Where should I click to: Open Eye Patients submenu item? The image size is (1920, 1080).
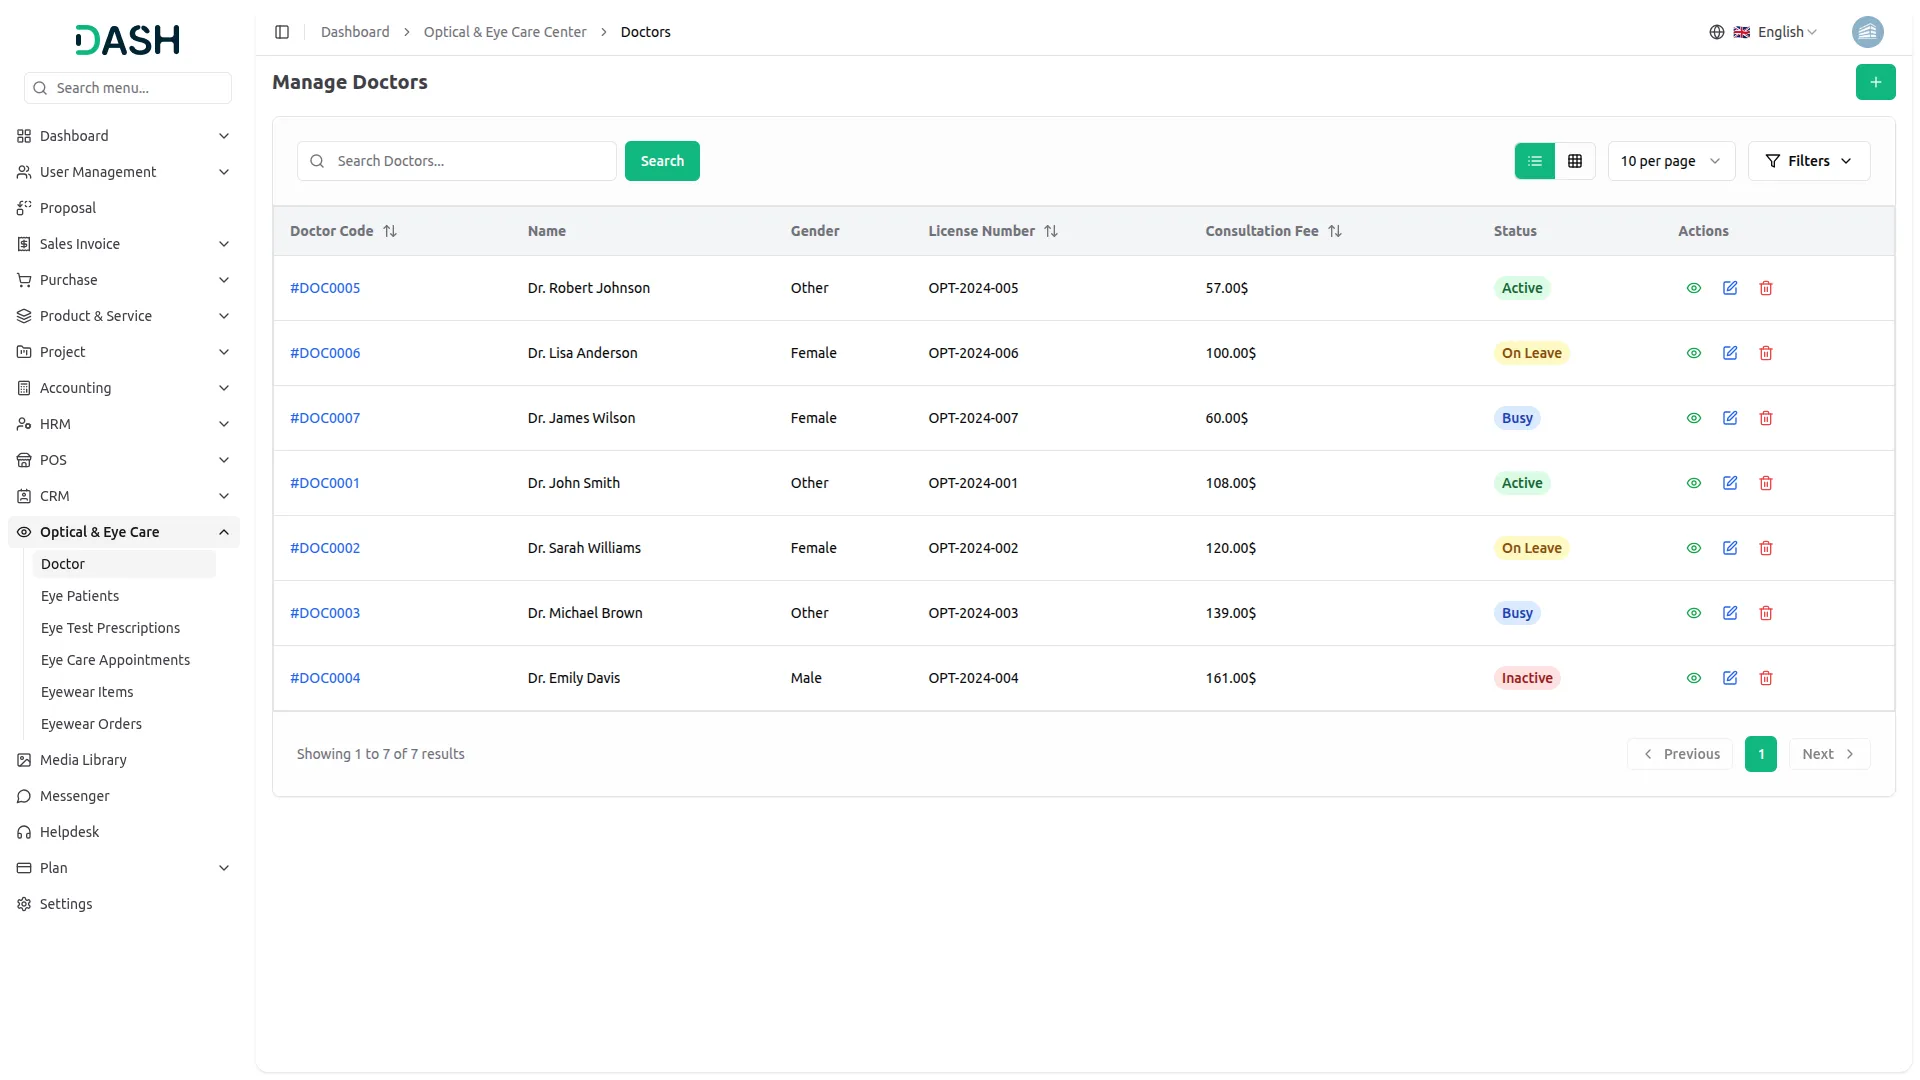pyautogui.click(x=80, y=596)
